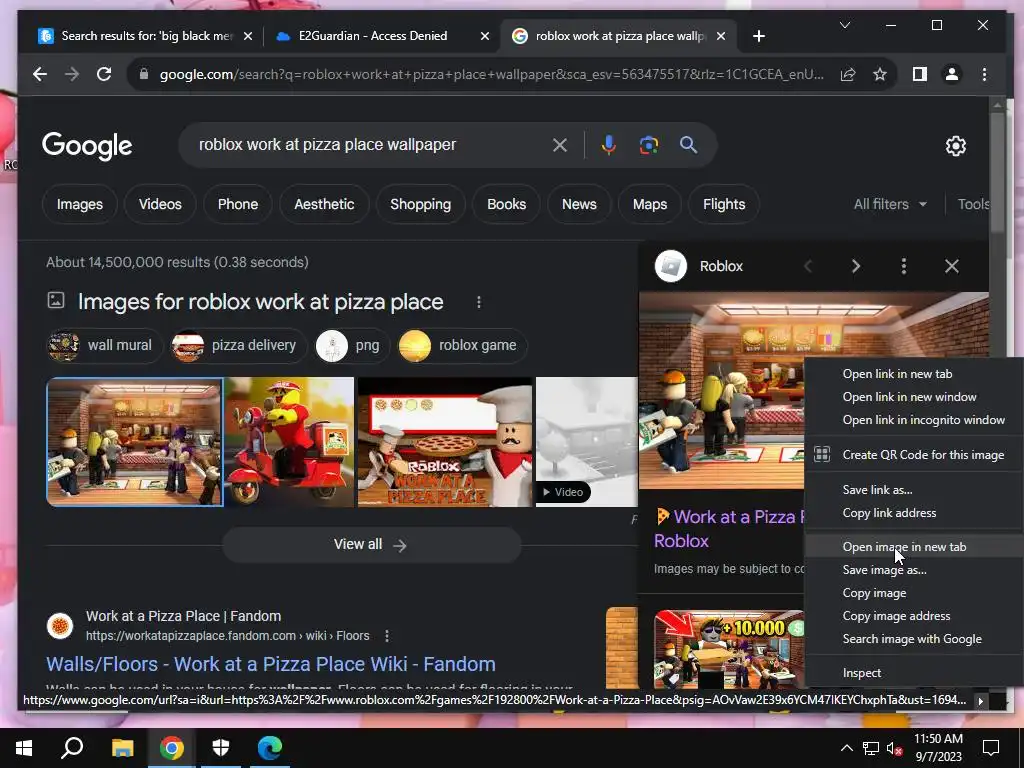Open Google quick settings gear
Screen dimensions: 1024x768
955,146
